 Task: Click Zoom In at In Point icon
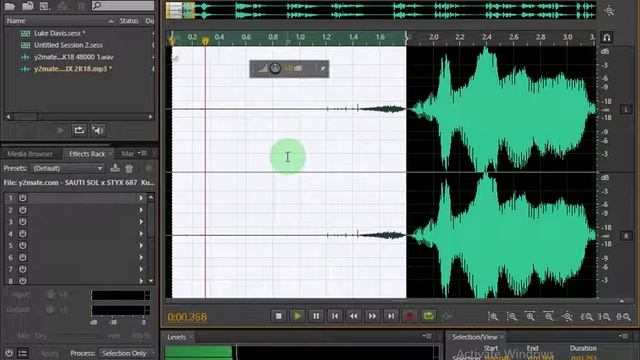tap(587, 316)
